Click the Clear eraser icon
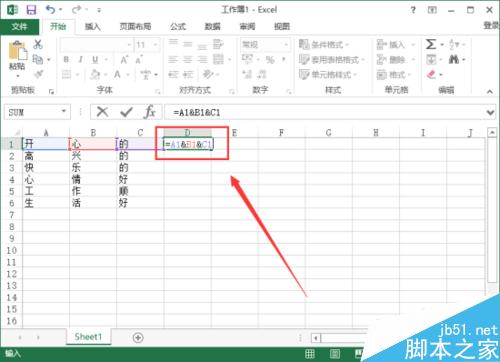Viewport: 500px width, 362px height. coord(431,74)
